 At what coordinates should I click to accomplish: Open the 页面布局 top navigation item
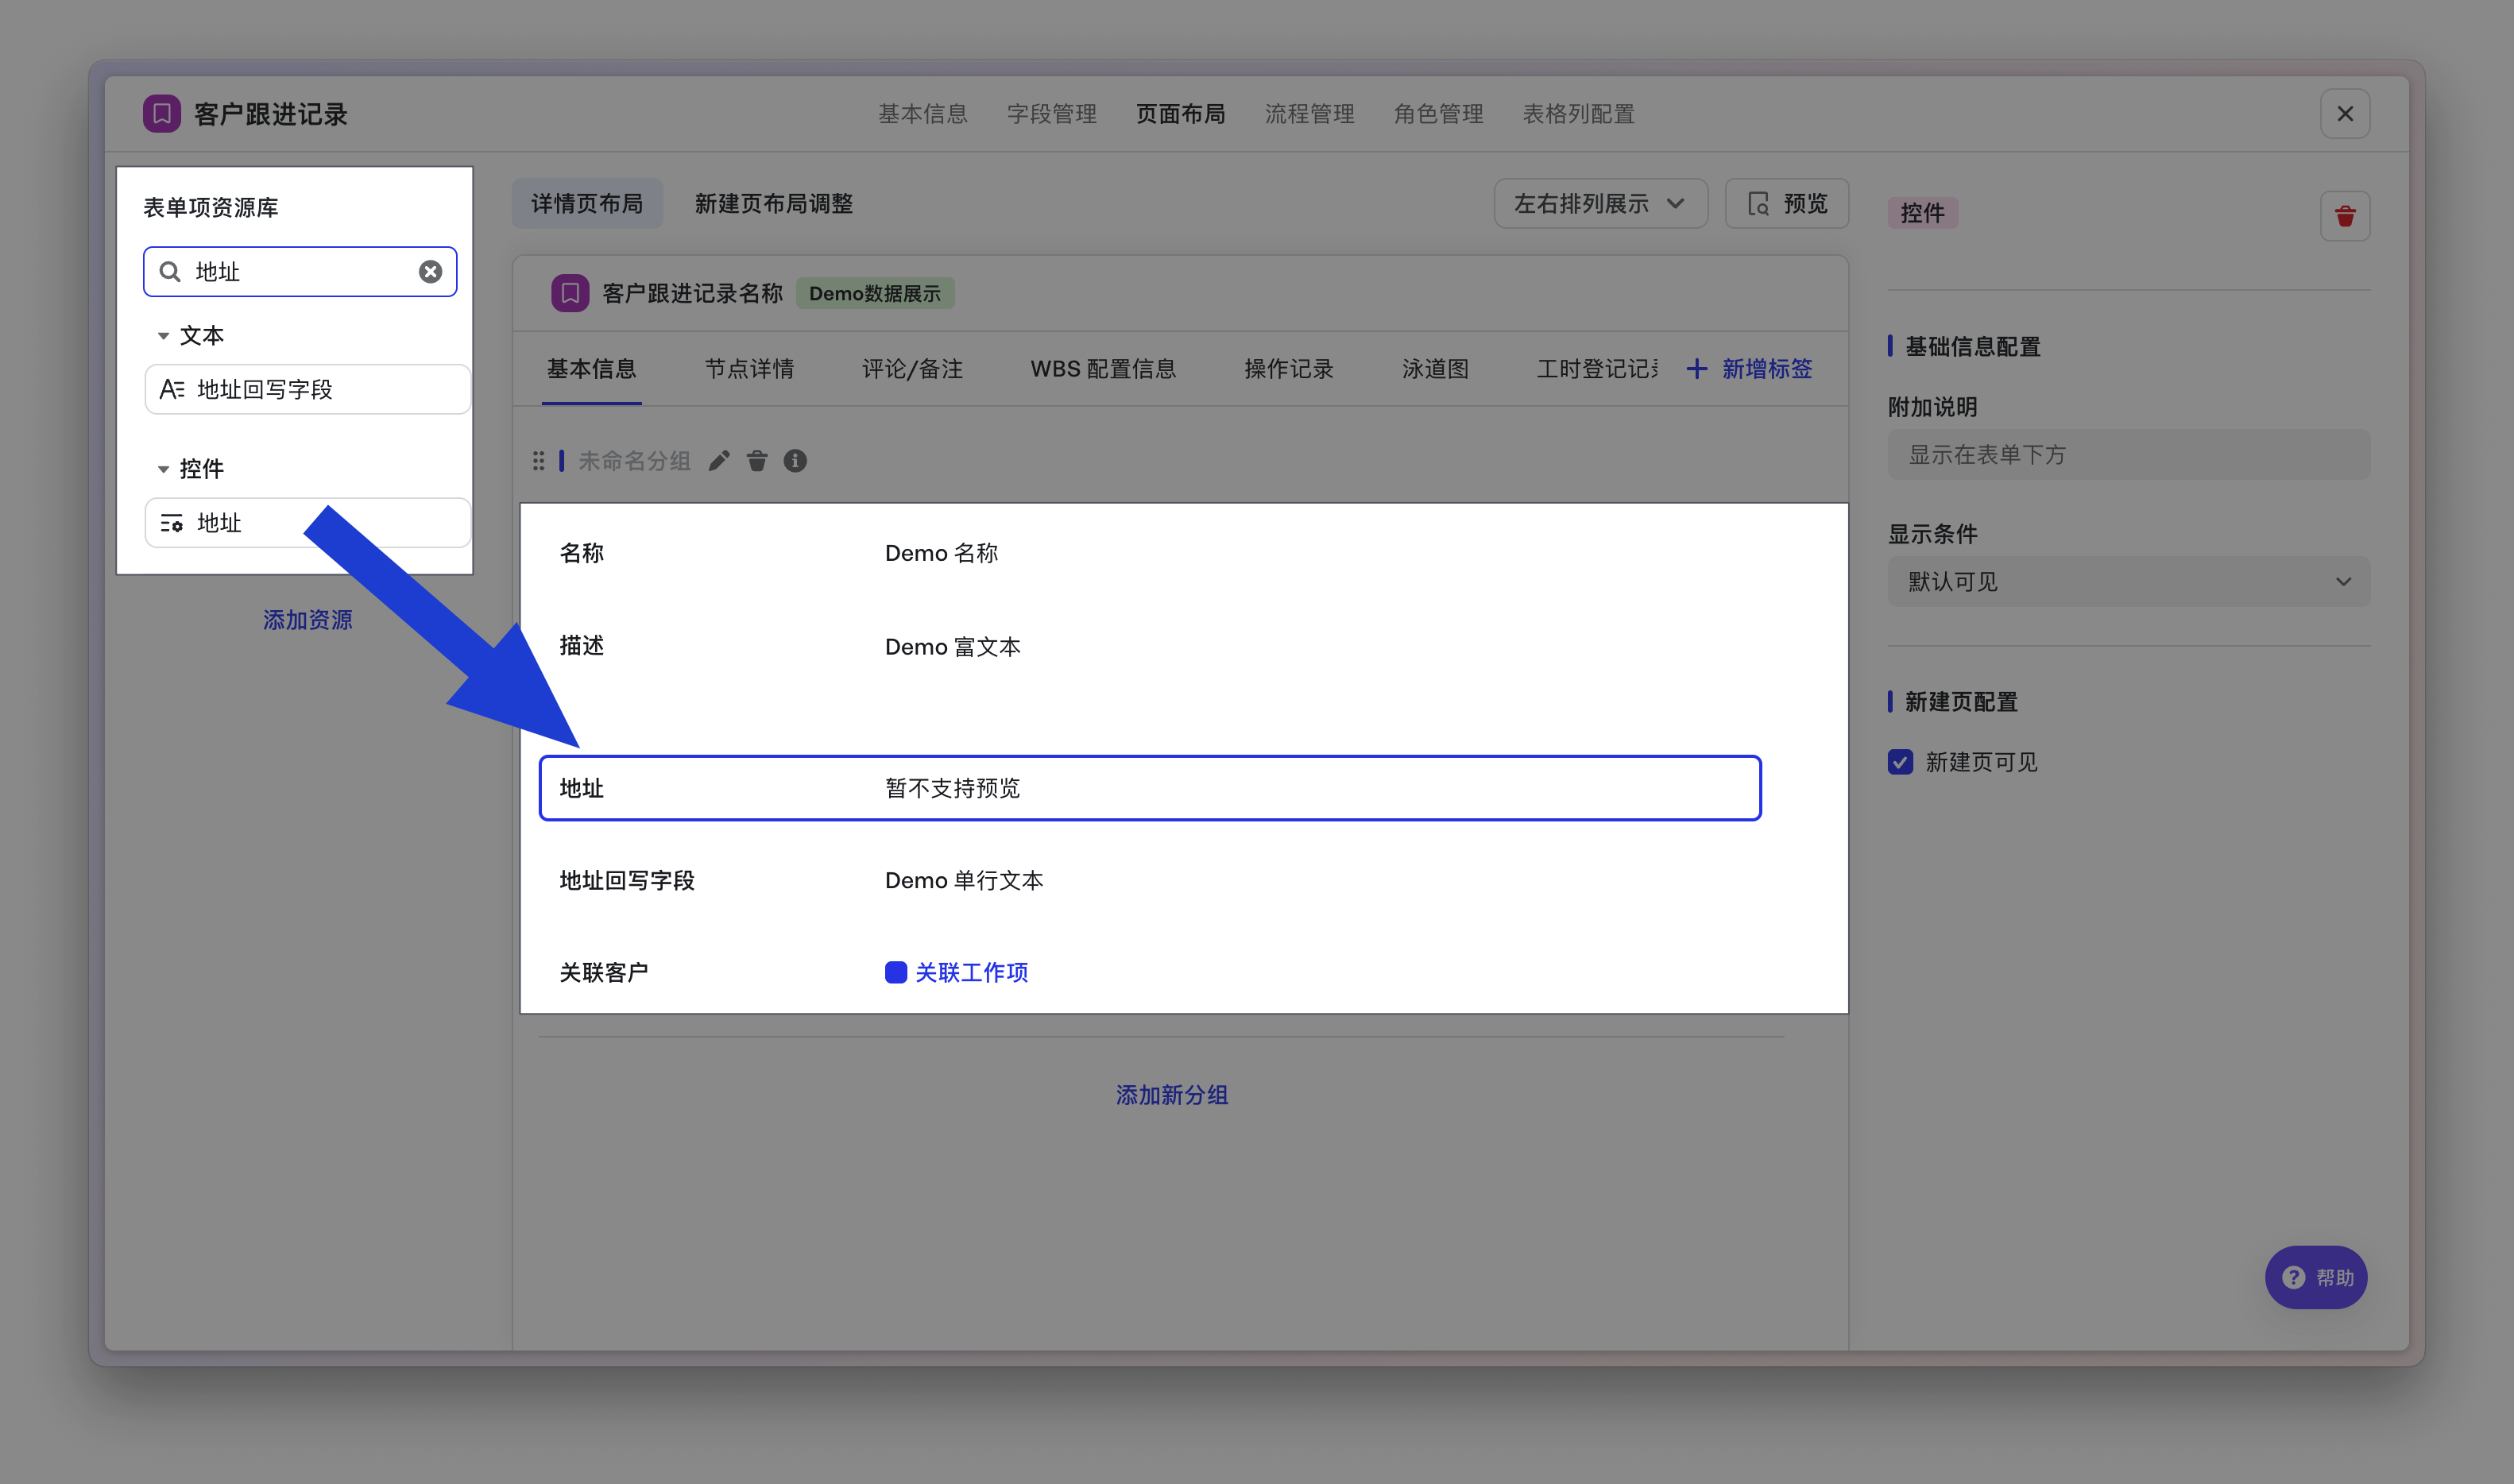pos(1180,114)
